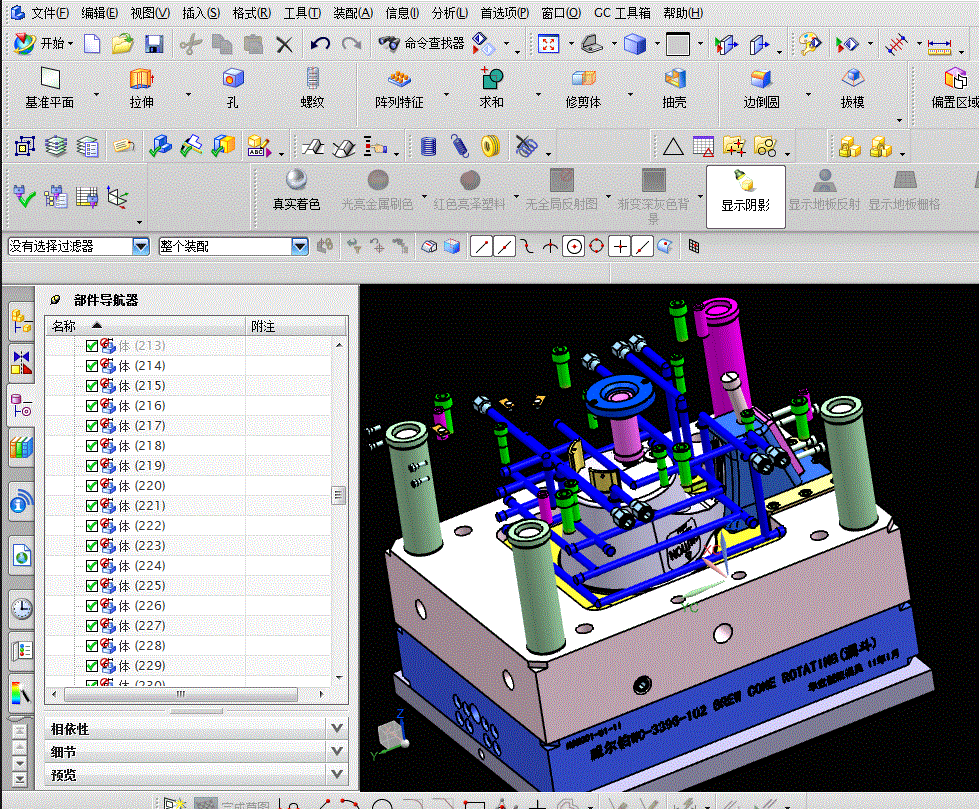979x809 pixels.
Task: Click the 边倒圆 edge blend tool
Action: click(761, 88)
